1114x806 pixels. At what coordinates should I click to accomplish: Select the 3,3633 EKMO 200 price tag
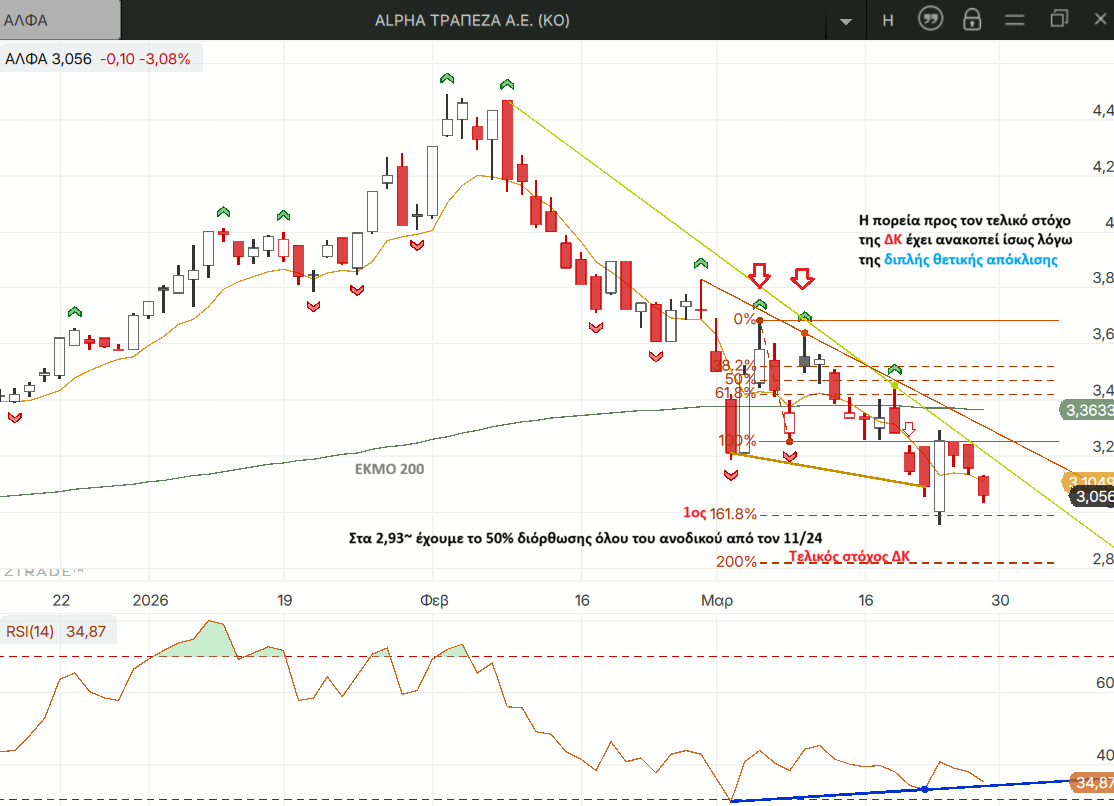(1084, 409)
